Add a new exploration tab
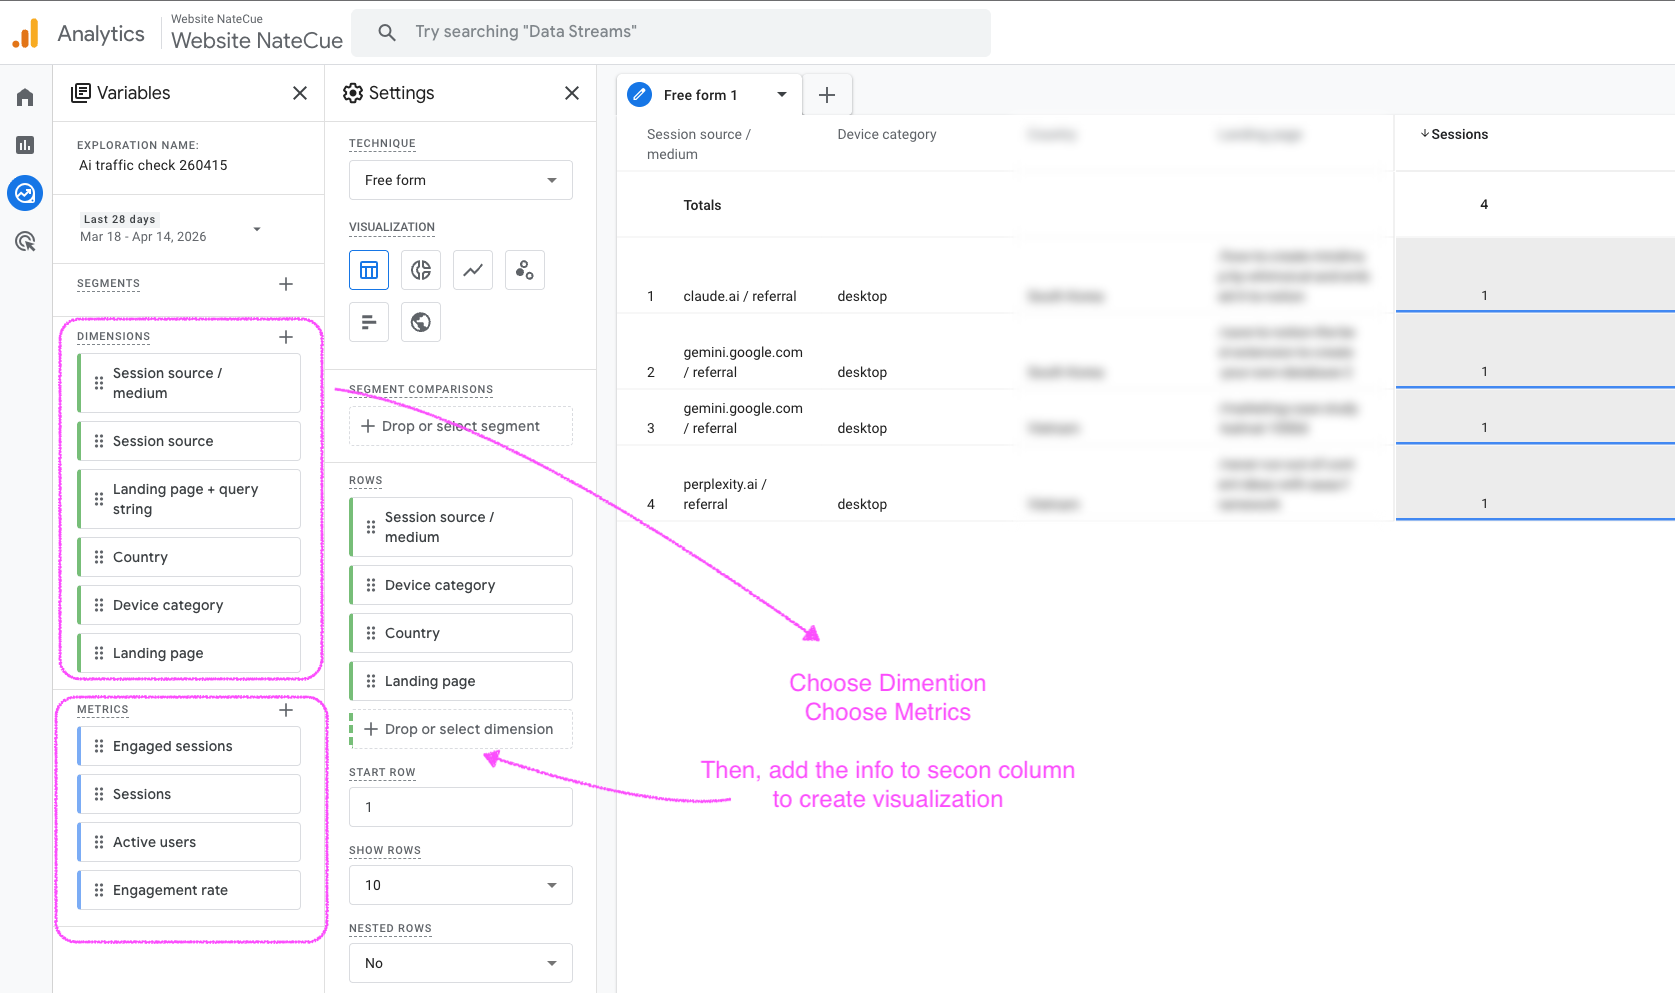This screenshot has height=993, width=1675. [827, 95]
